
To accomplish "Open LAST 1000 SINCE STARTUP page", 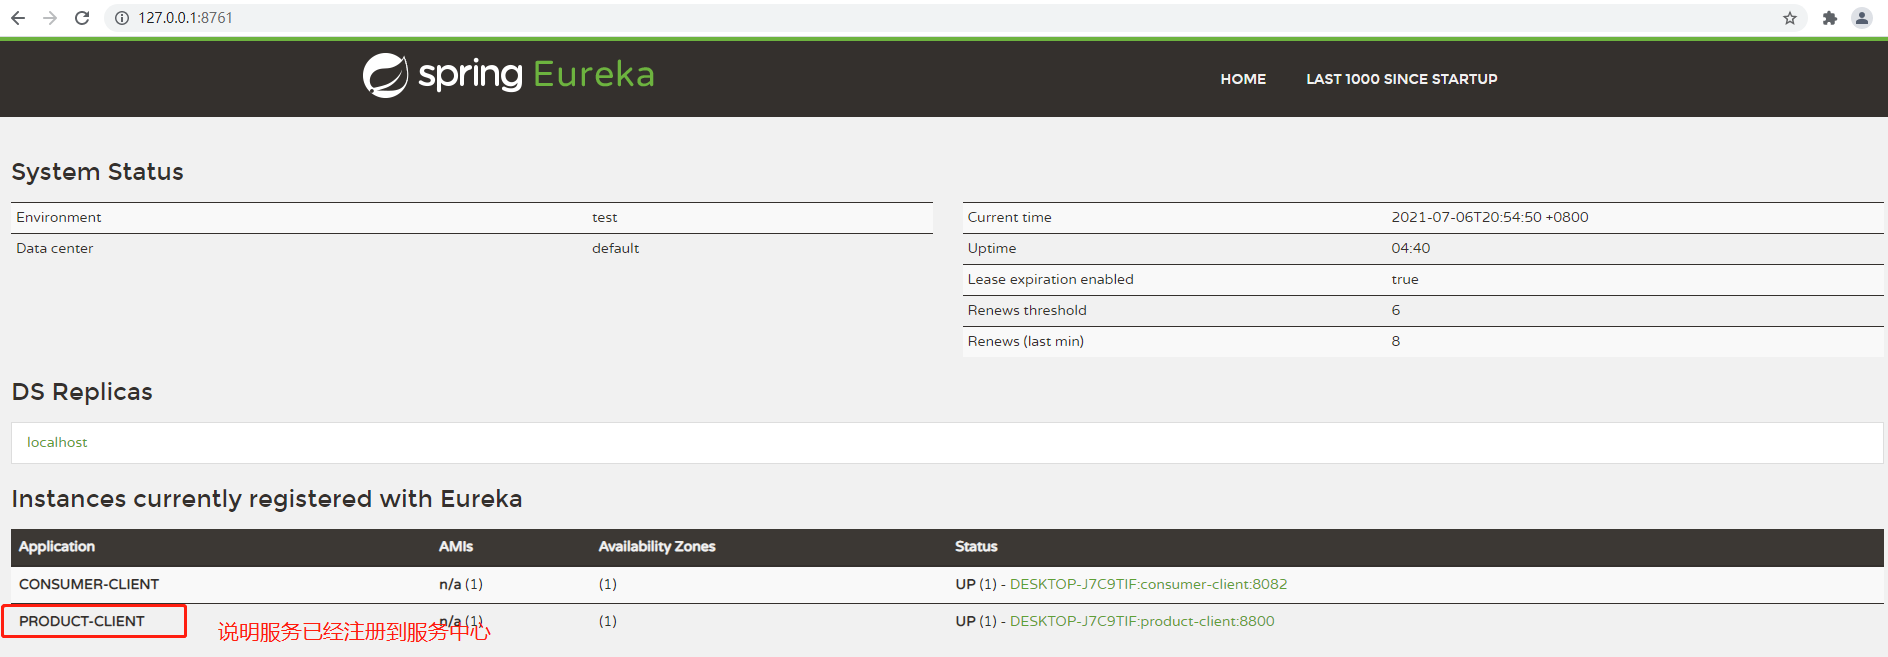I will [1401, 79].
